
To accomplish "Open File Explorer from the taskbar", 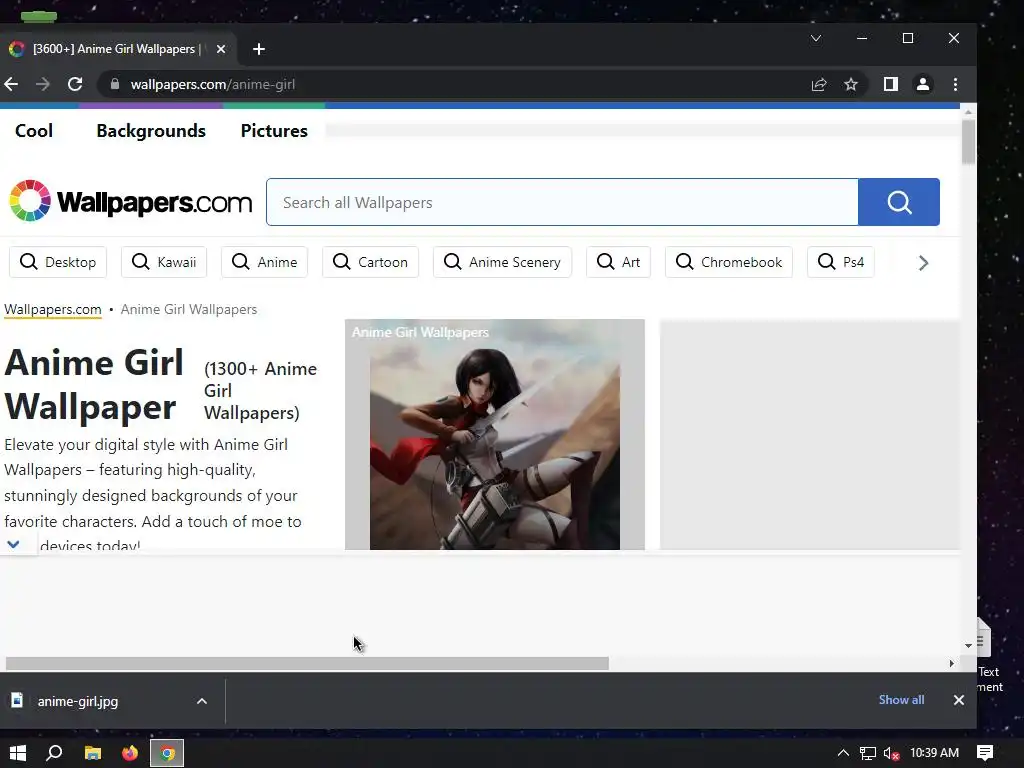I will click(x=93, y=753).
